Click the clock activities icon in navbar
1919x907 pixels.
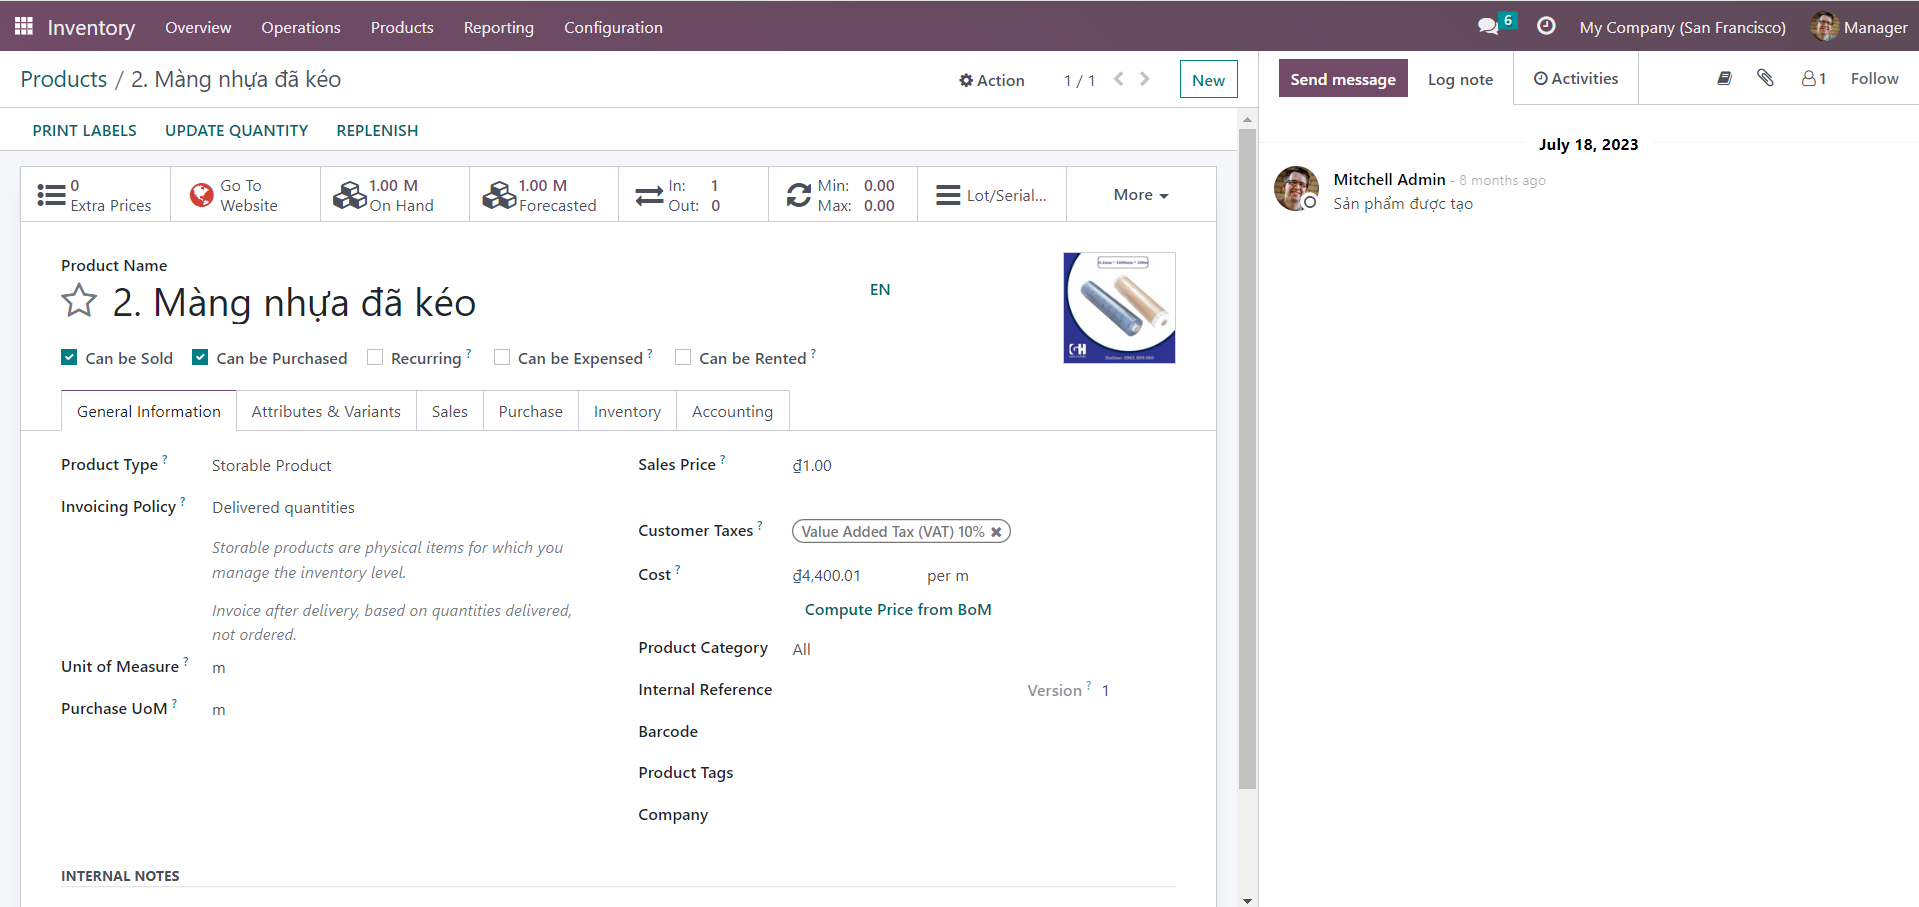pyautogui.click(x=1546, y=27)
